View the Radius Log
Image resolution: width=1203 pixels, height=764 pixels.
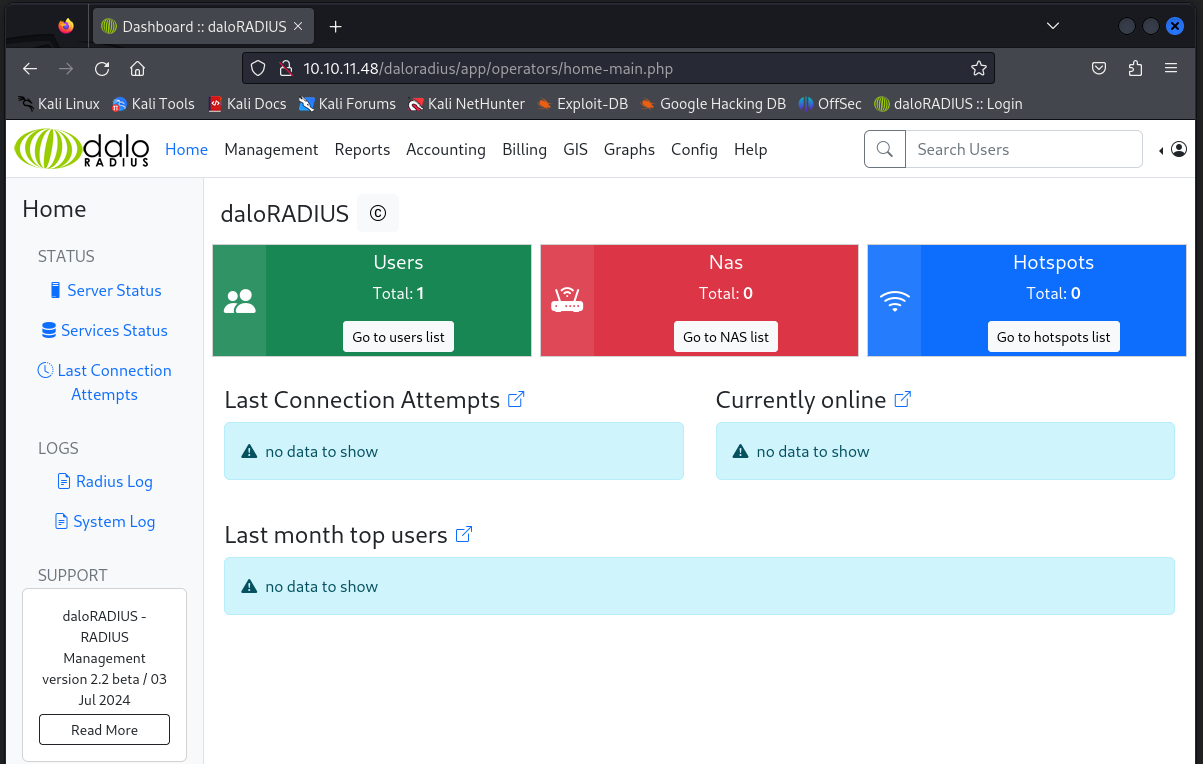click(x=114, y=481)
